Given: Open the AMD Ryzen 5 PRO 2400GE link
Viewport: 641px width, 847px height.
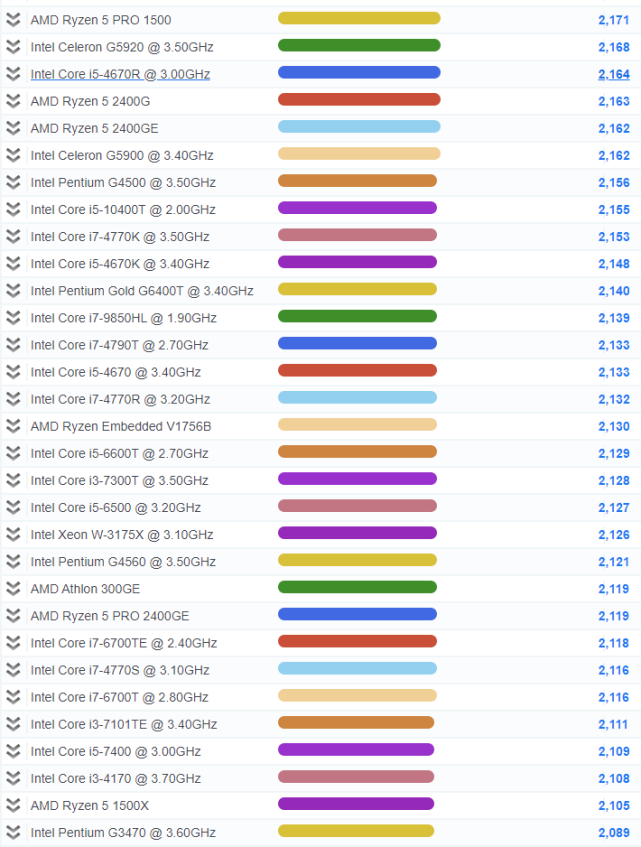Looking at the screenshot, I should (x=110, y=616).
